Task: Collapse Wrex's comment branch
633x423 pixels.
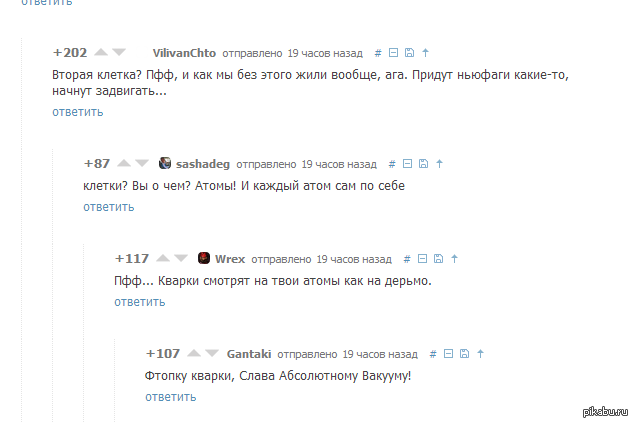Action: click(422, 258)
